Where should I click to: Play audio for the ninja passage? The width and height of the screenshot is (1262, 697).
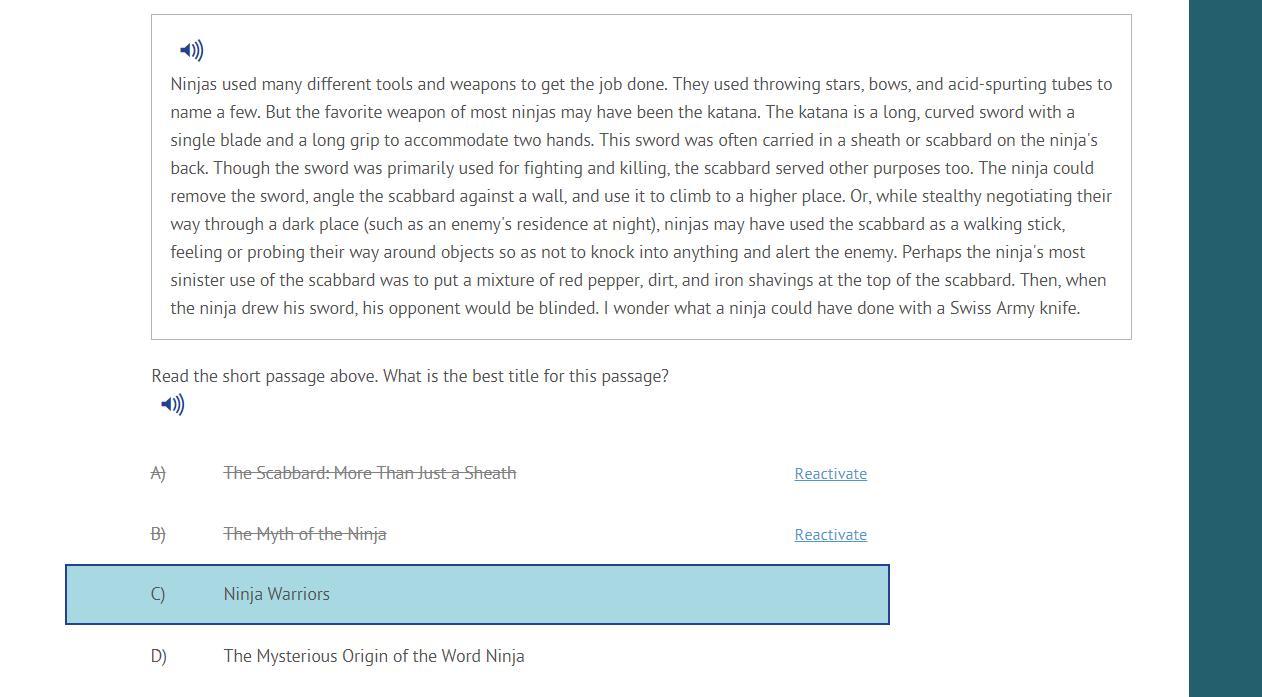coord(191,50)
